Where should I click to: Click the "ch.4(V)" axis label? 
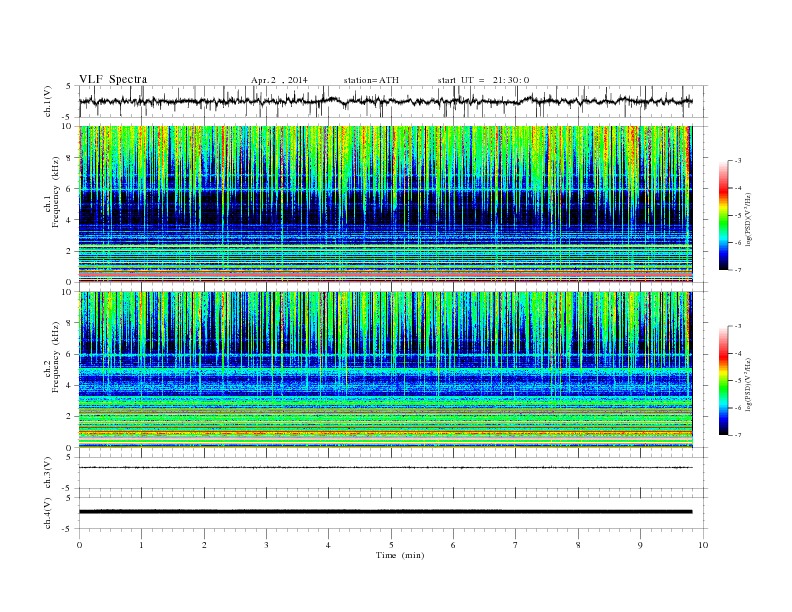(x=48, y=513)
